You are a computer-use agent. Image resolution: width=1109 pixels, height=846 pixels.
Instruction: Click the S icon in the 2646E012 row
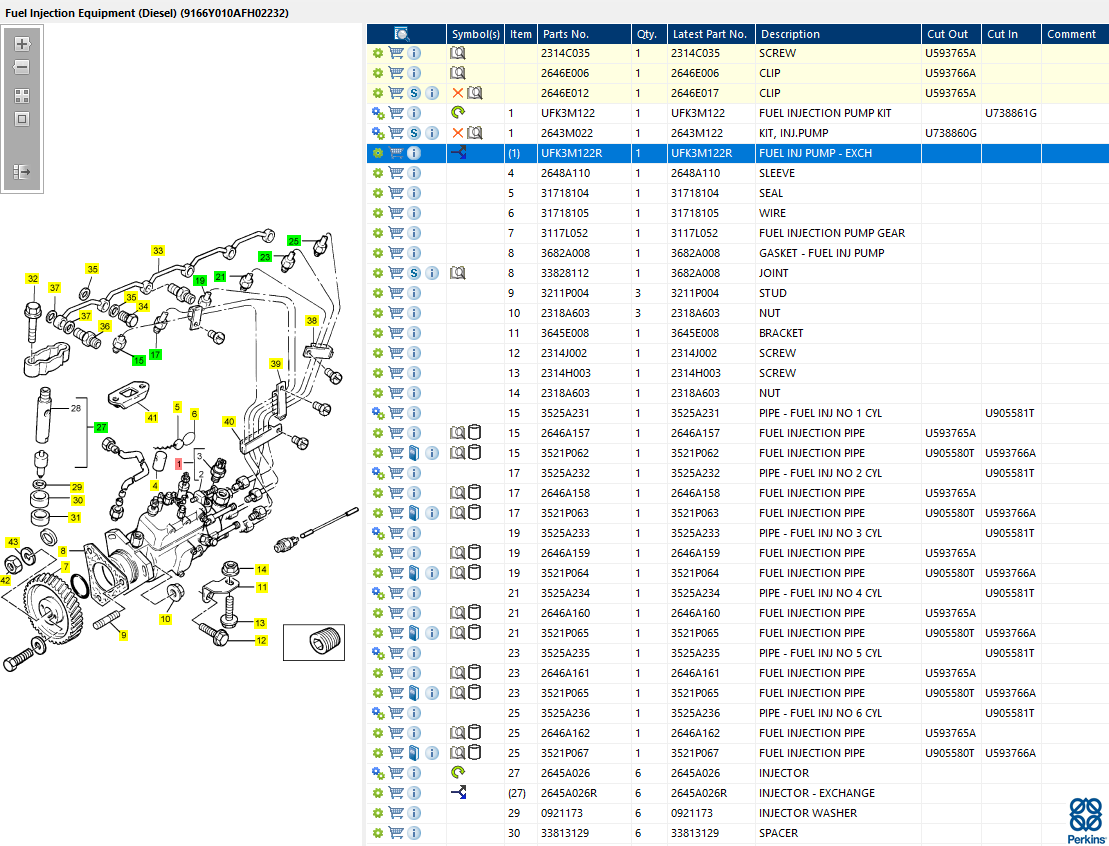point(414,93)
